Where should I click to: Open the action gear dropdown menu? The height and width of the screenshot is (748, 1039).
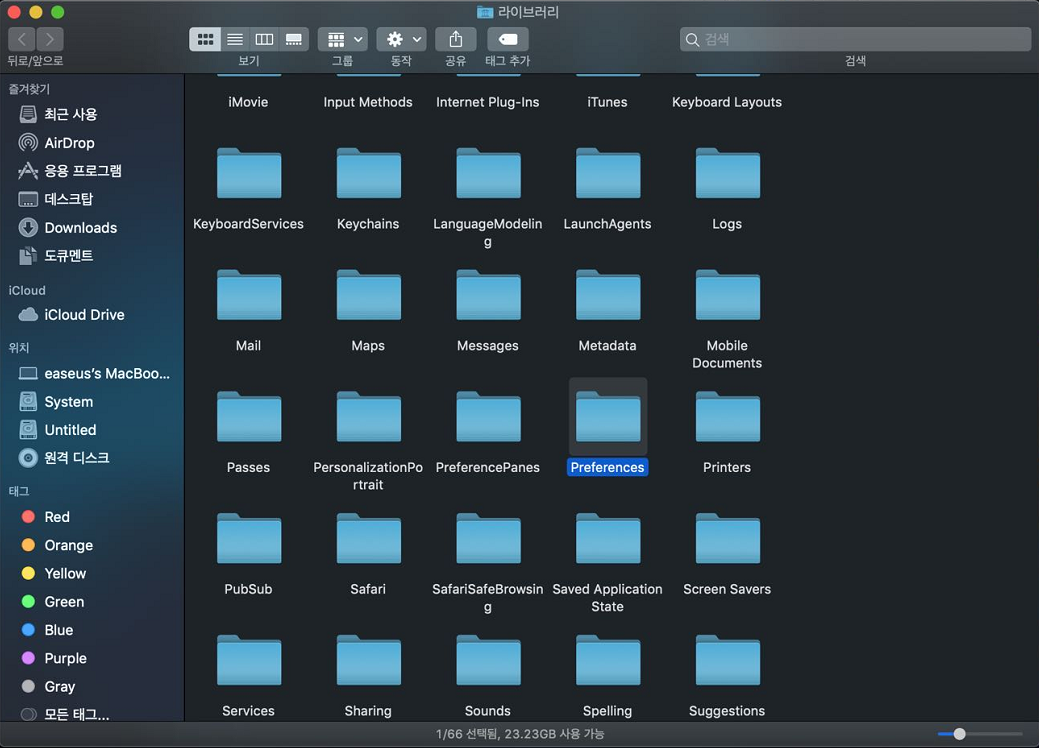[401, 39]
